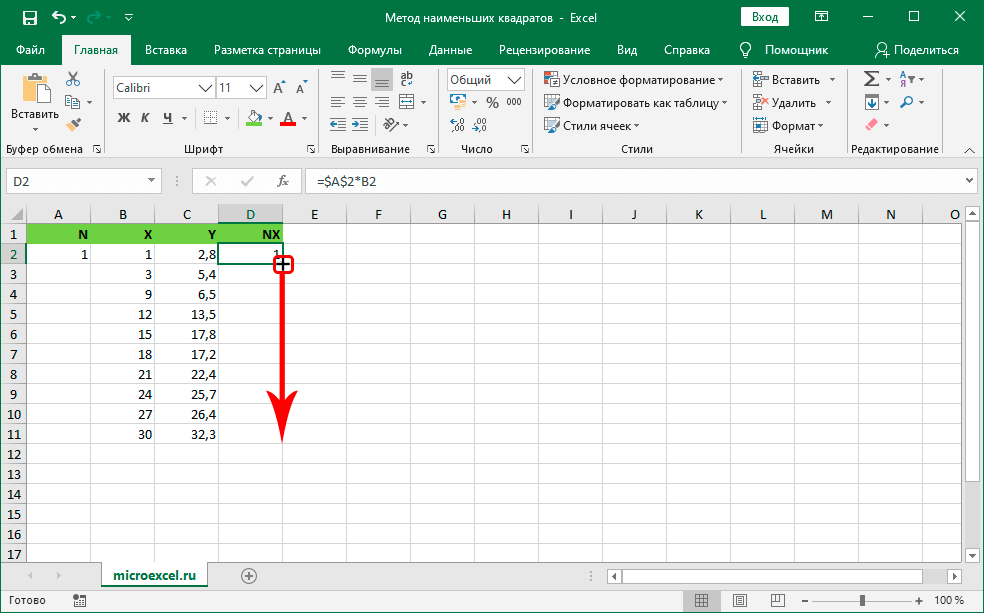
Task: Click the Поделиться share button
Action: (x=916, y=50)
